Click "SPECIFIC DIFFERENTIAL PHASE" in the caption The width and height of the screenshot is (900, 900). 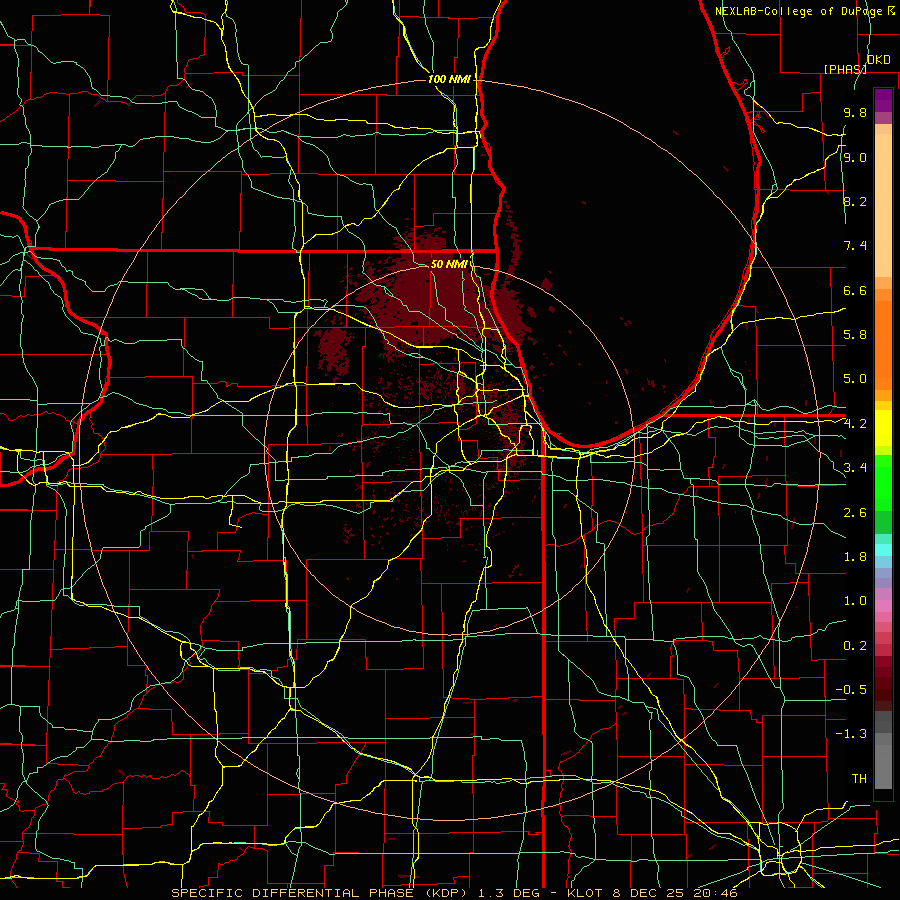[292, 893]
